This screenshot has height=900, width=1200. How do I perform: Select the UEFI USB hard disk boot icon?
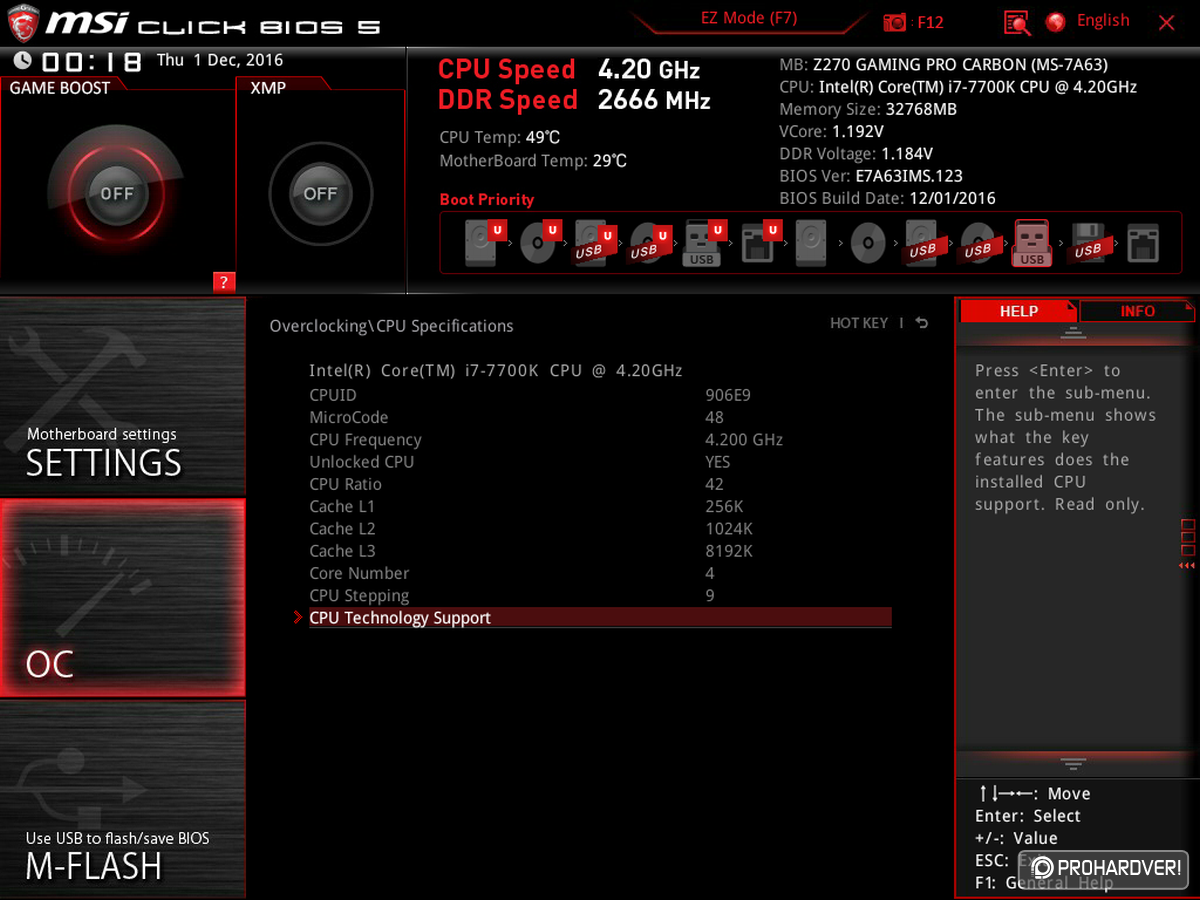[x=594, y=243]
